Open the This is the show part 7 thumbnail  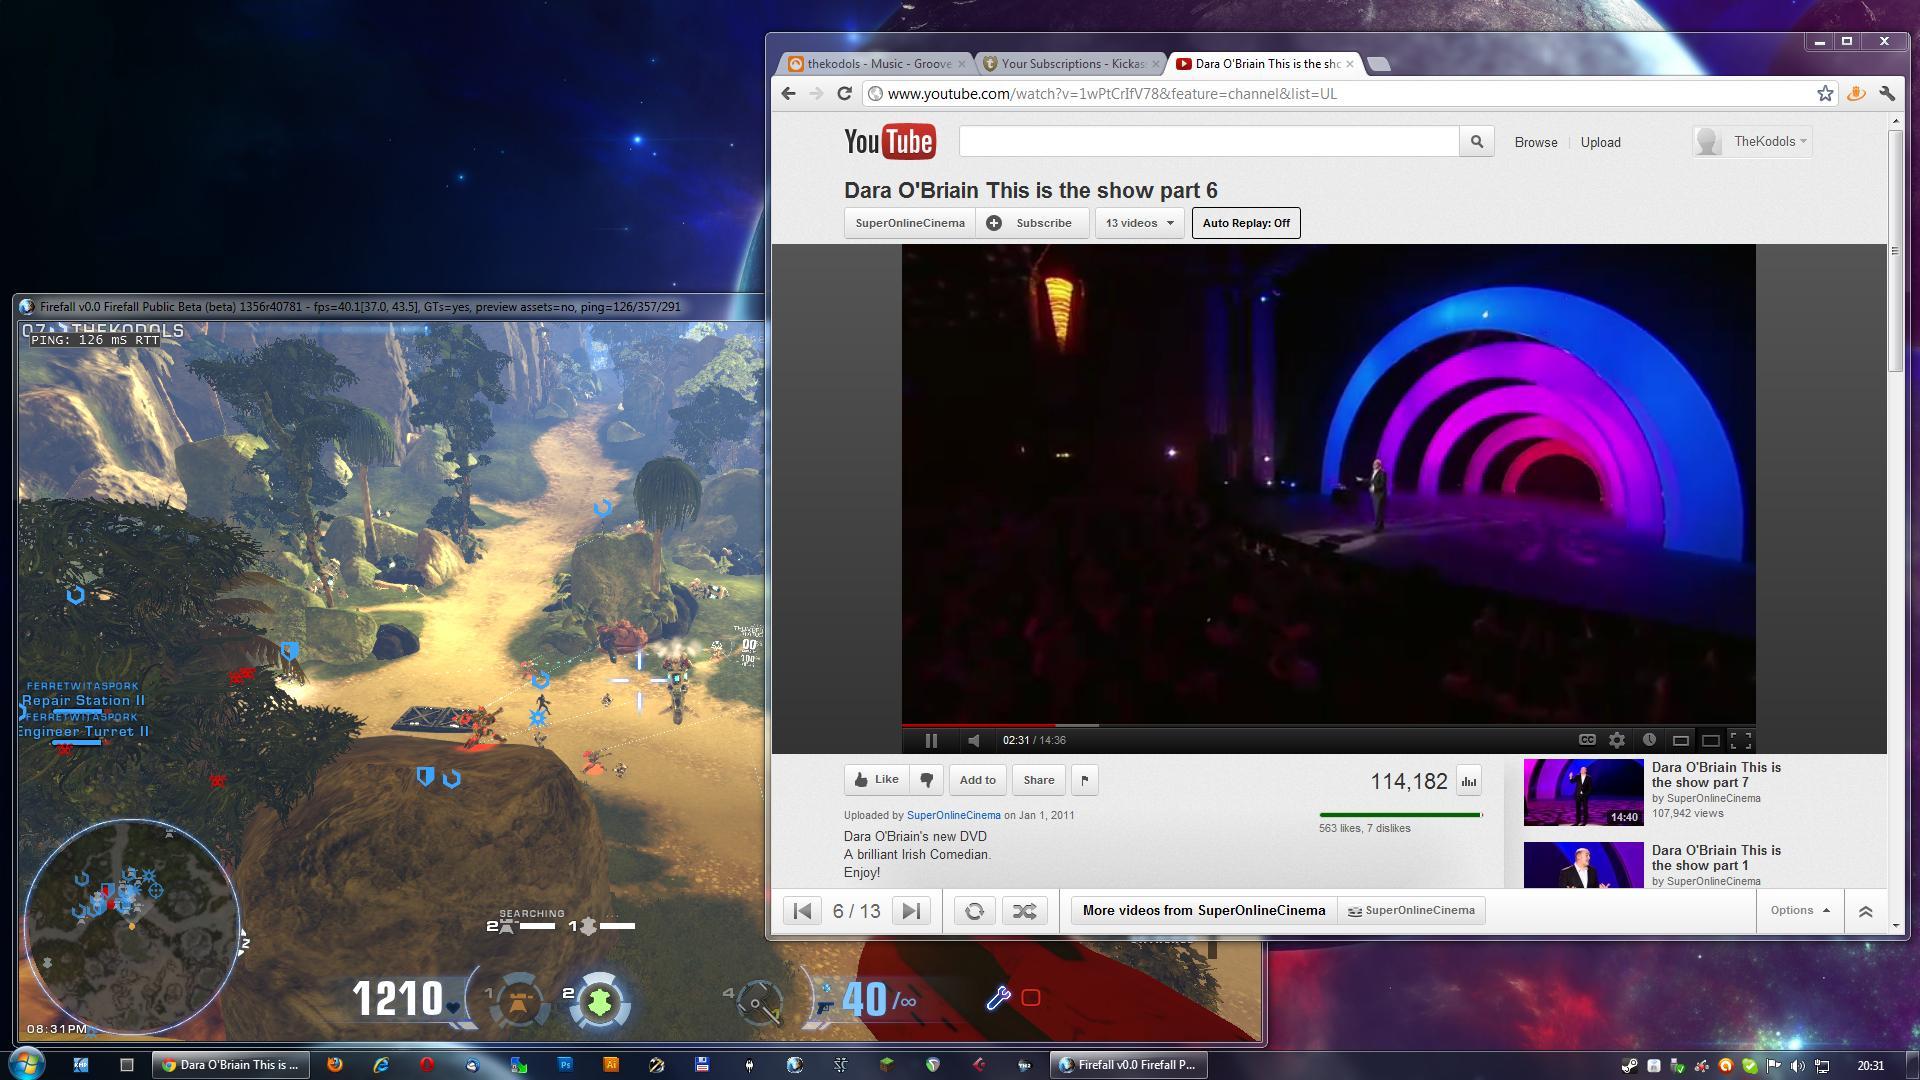click(x=1583, y=792)
